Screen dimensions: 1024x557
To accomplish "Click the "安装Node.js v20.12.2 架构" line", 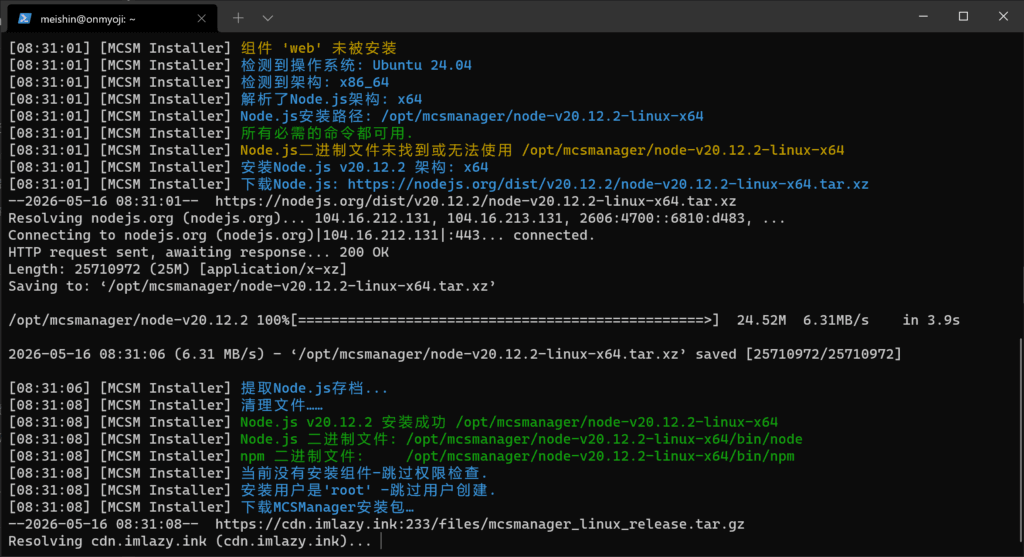I will [364, 167].
